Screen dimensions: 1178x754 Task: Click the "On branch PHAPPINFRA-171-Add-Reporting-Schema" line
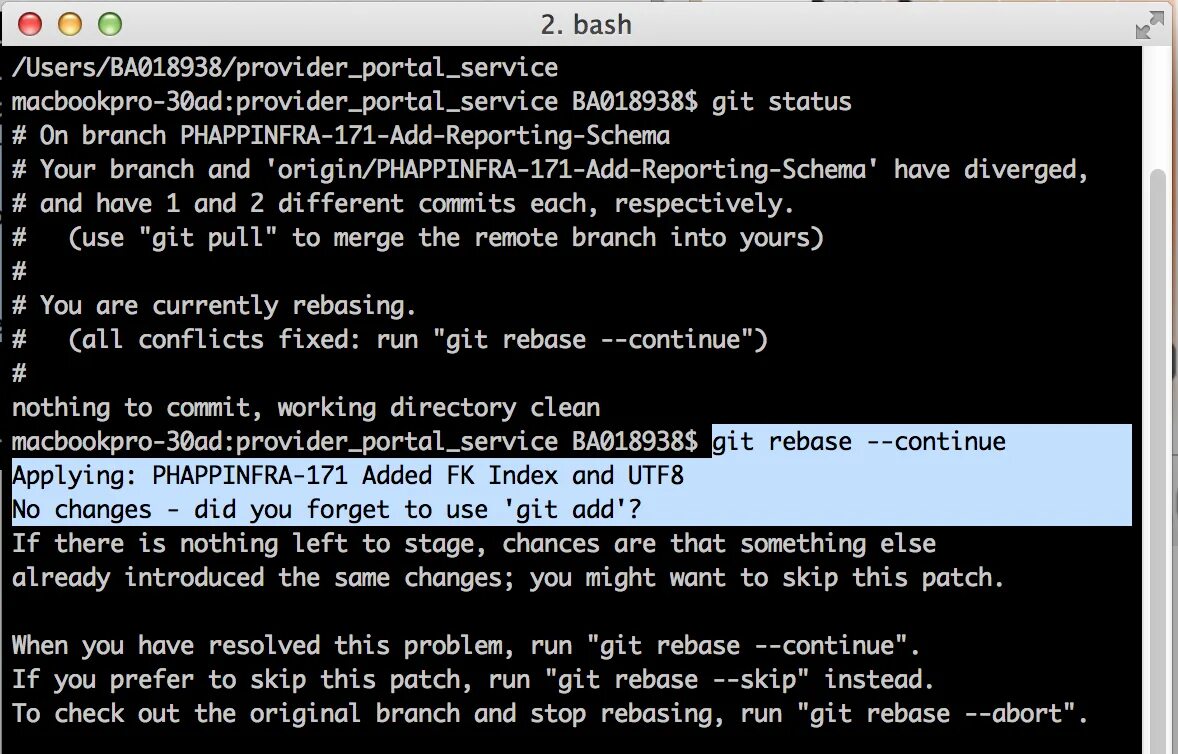(354, 135)
